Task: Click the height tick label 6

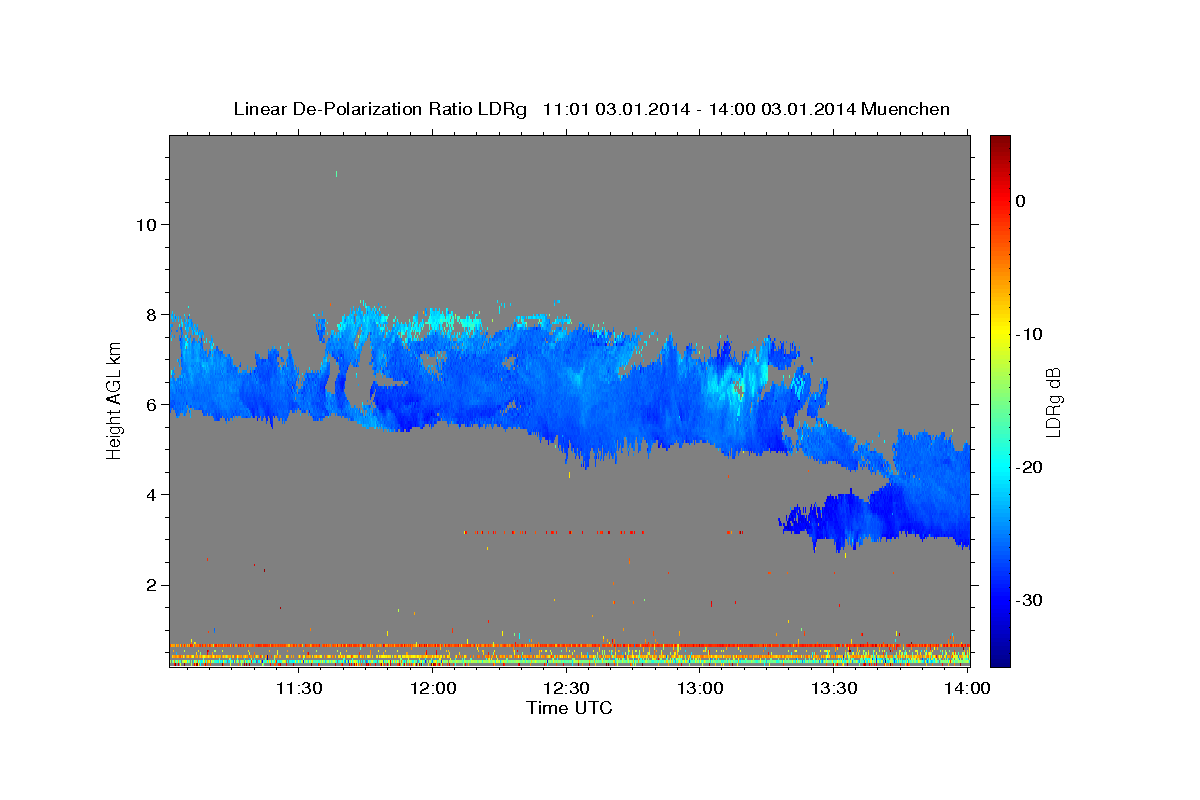Action: pos(152,404)
